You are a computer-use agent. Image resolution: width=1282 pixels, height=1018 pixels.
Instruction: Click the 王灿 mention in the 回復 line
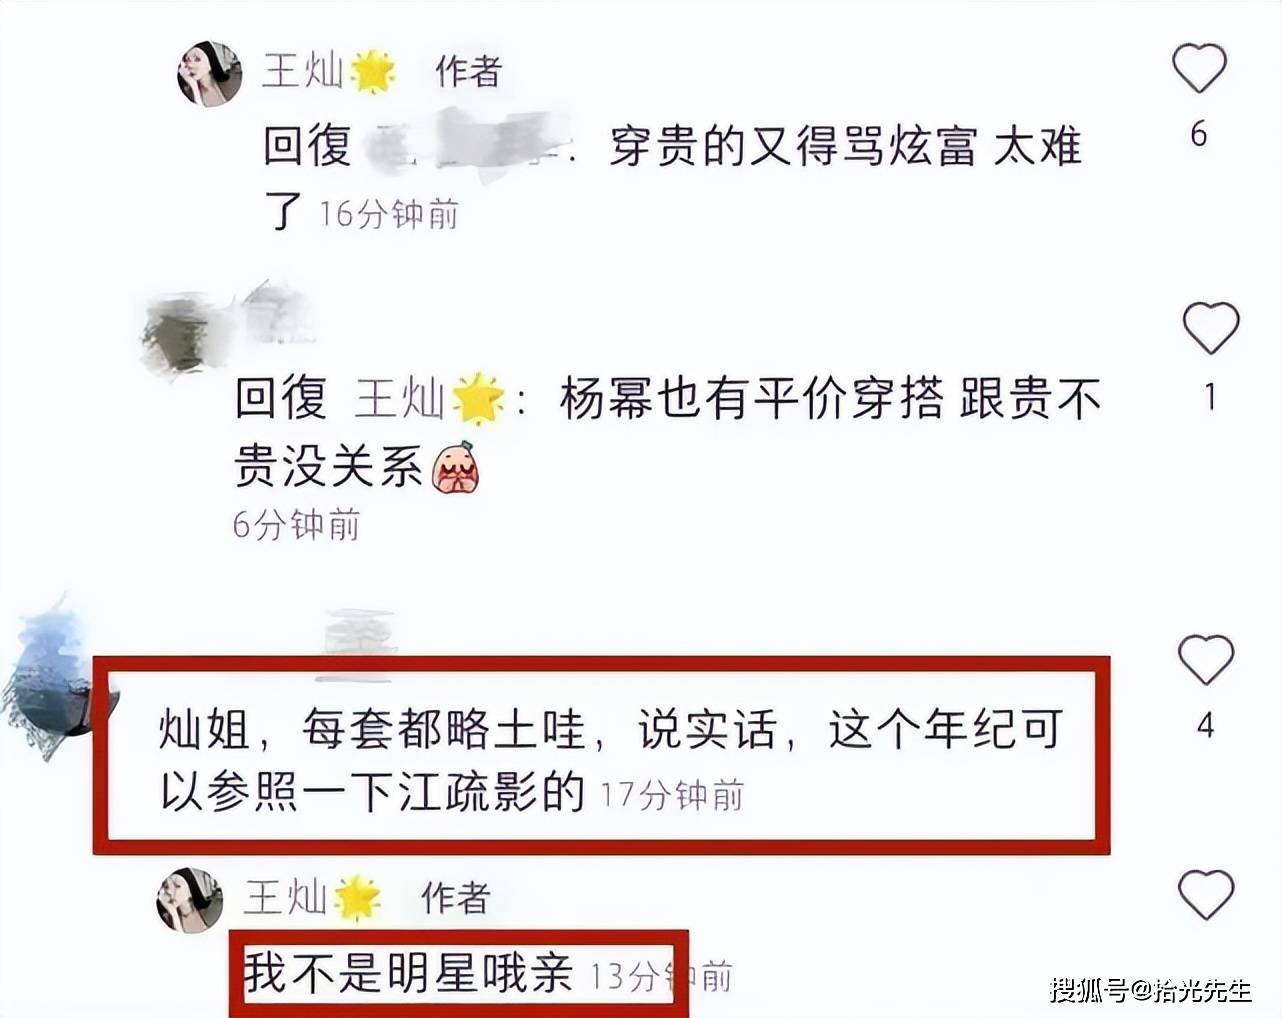[400, 399]
